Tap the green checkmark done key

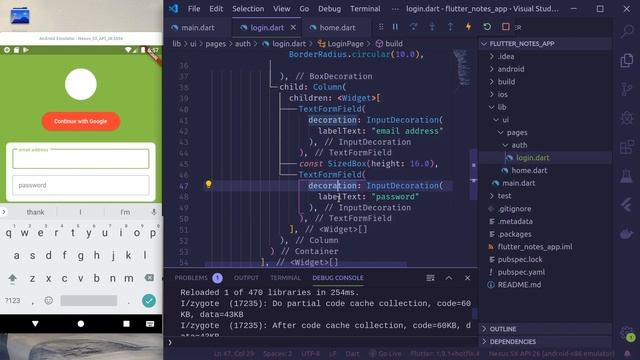click(149, 301)
